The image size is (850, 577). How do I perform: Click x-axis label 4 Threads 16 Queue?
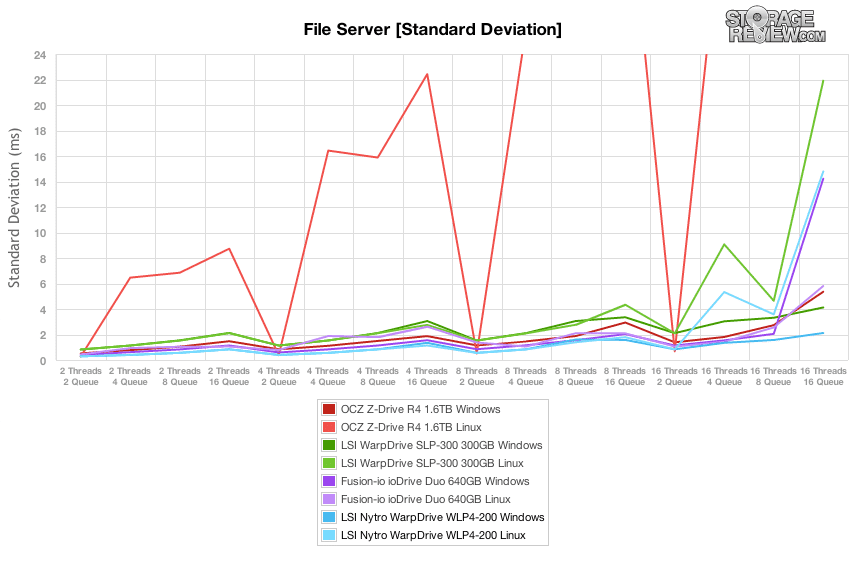click(x=427, y=376)
